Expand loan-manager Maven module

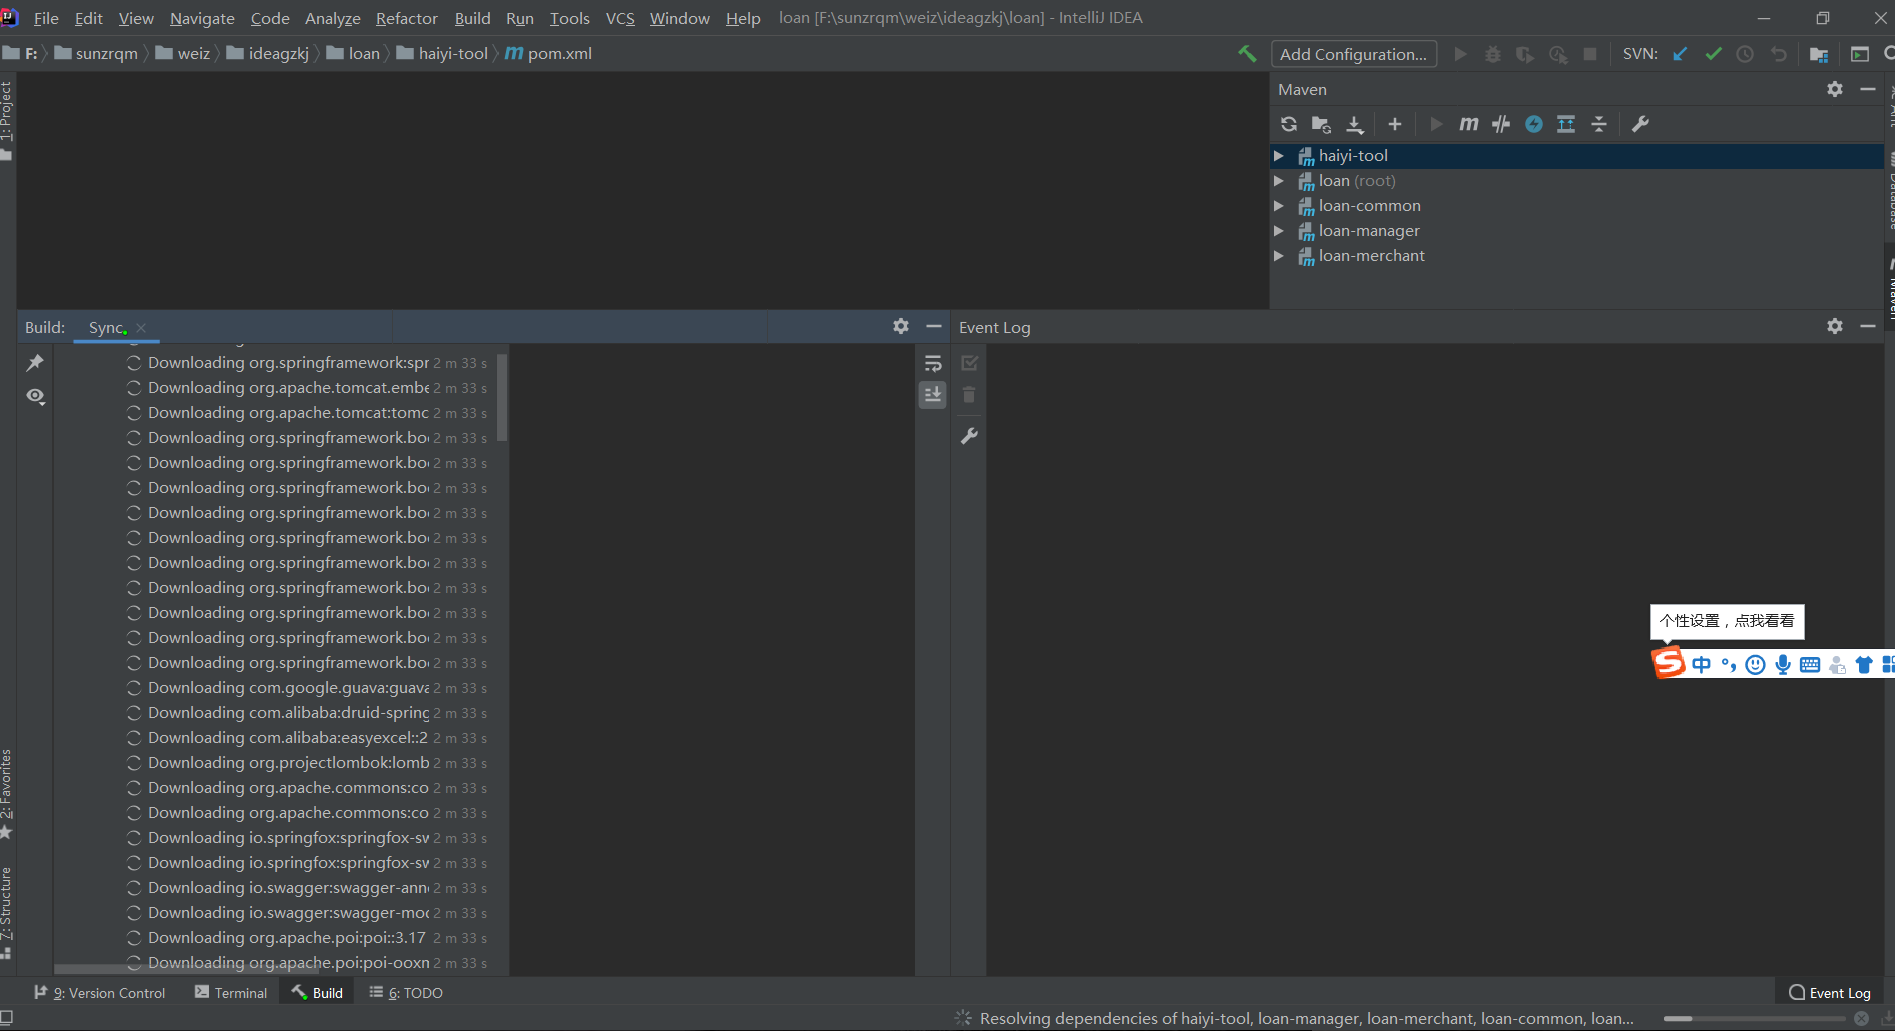(1278, 231)
